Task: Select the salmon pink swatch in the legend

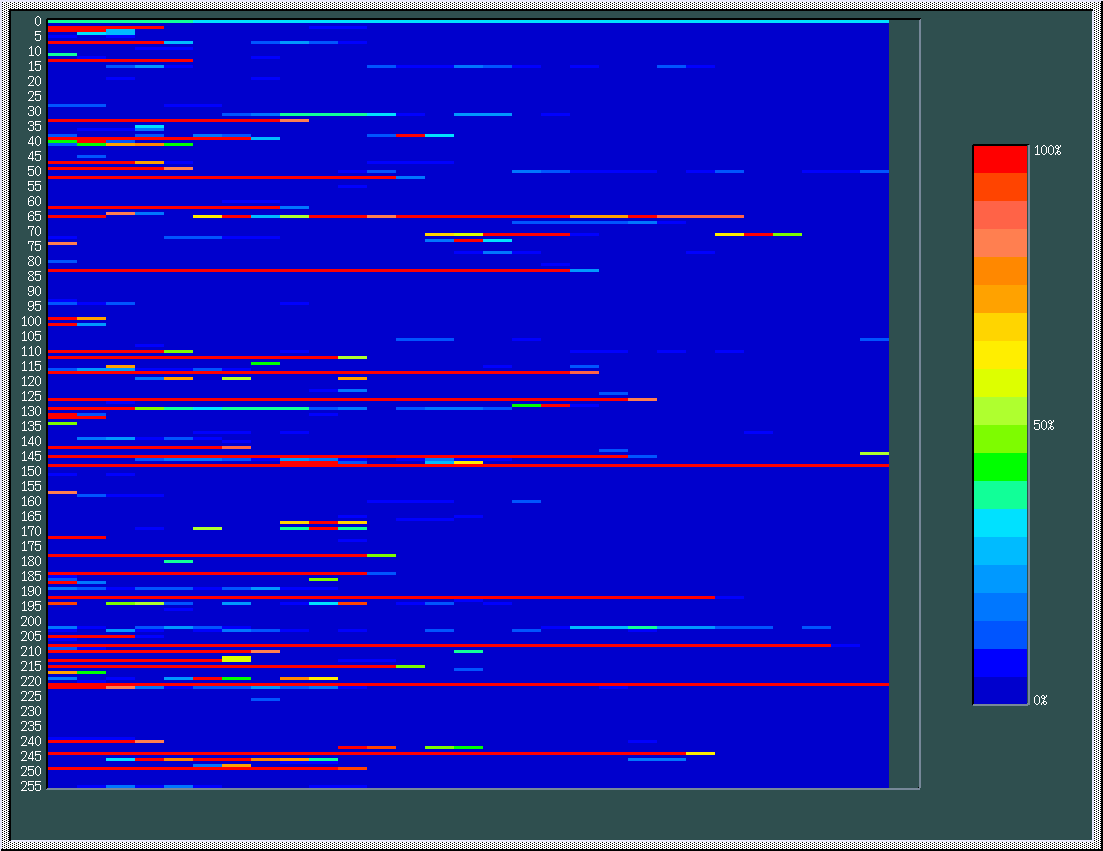Action: (x=1000, y=215)
